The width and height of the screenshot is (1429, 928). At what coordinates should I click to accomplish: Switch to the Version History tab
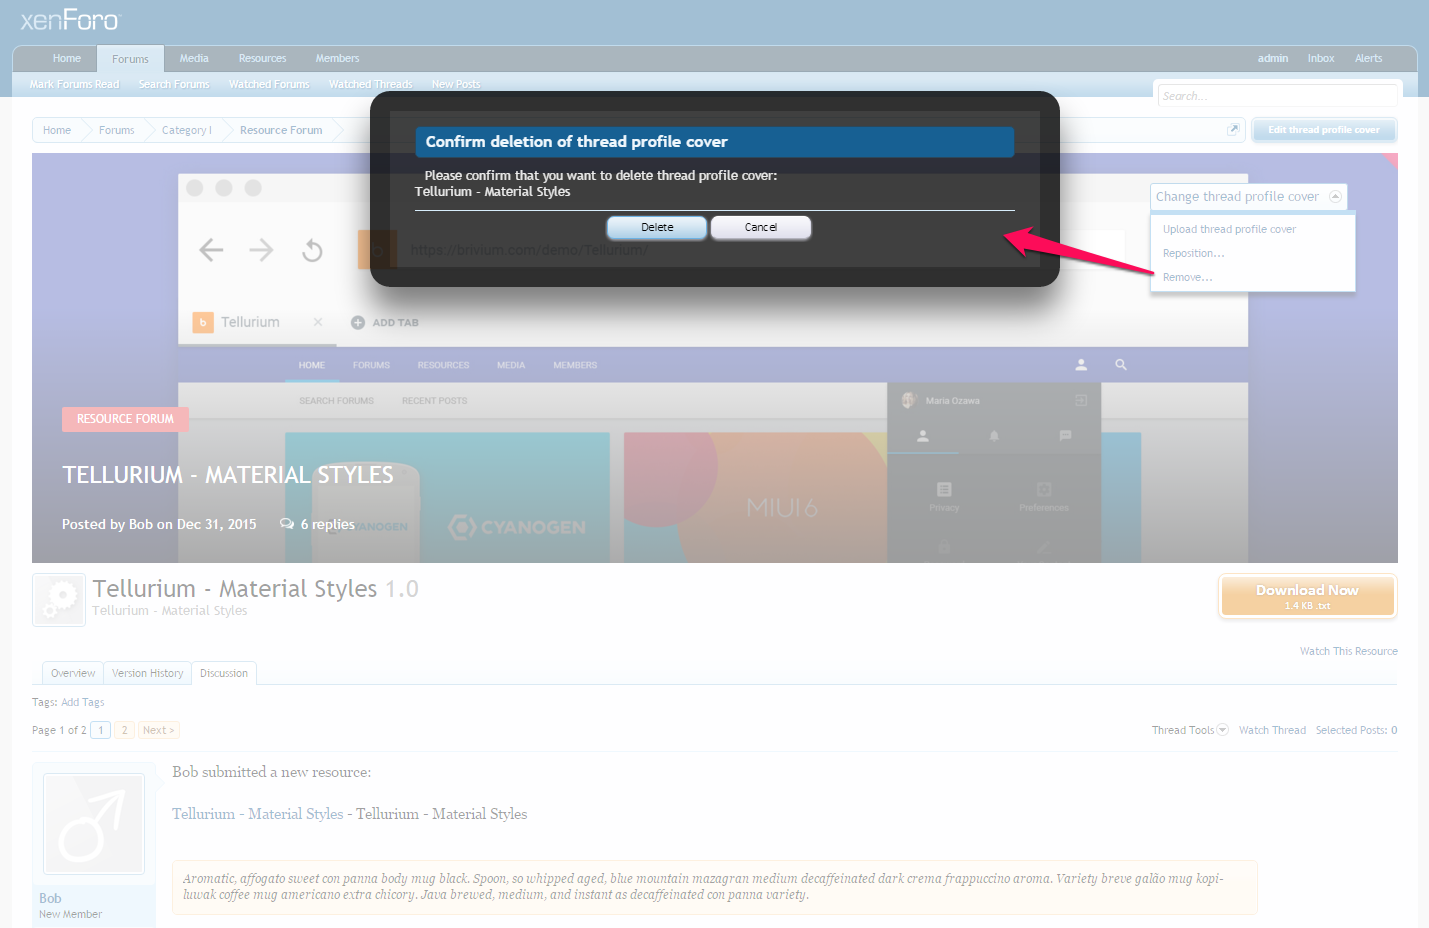click(x=147, y=673)
